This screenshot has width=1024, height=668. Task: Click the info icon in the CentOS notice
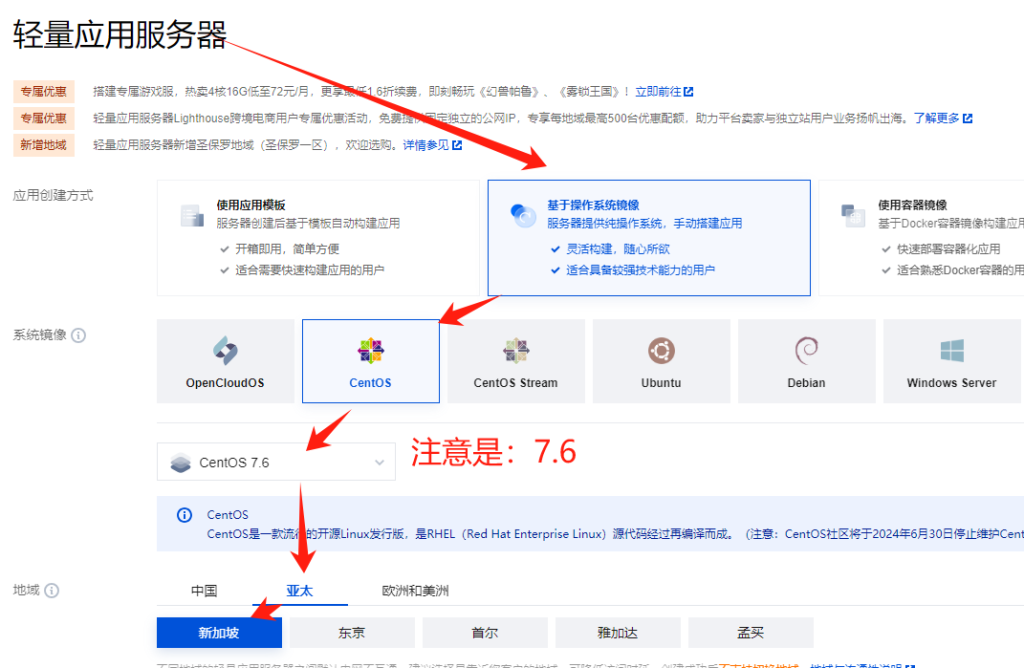pos(185,515)
